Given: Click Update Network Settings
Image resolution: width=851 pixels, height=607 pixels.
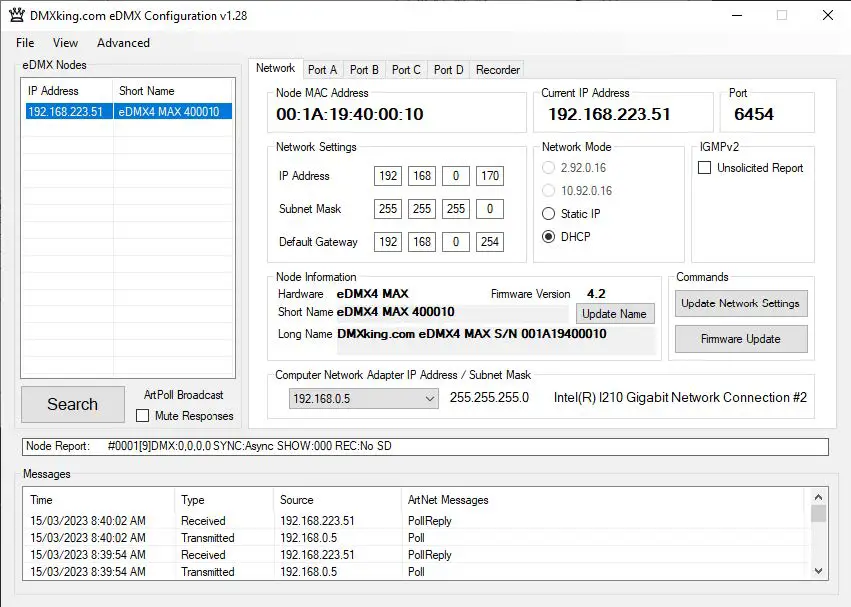Looking at the screenshot, I should [x=741, y=303].
